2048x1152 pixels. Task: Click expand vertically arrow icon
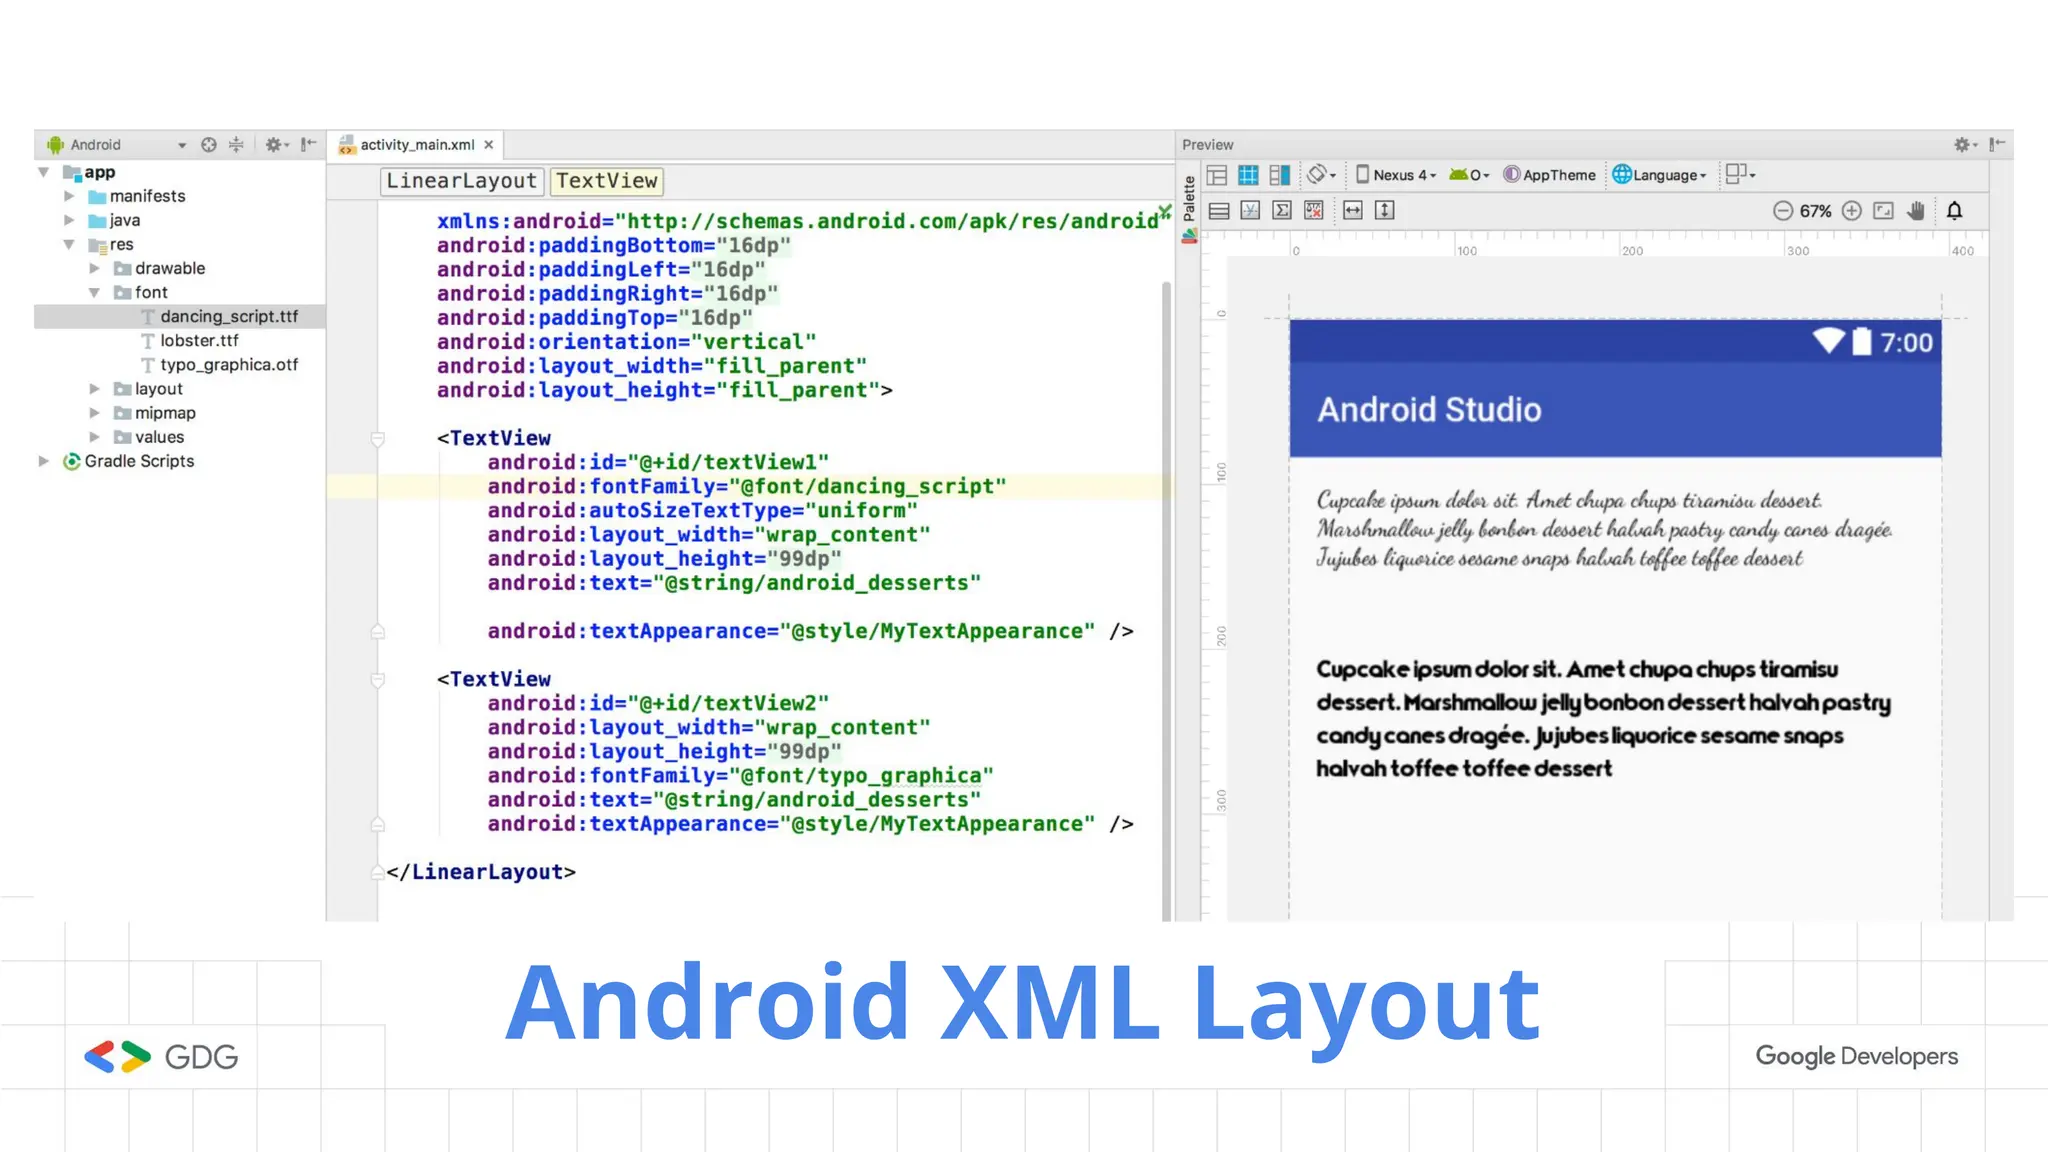point(1385,210)
